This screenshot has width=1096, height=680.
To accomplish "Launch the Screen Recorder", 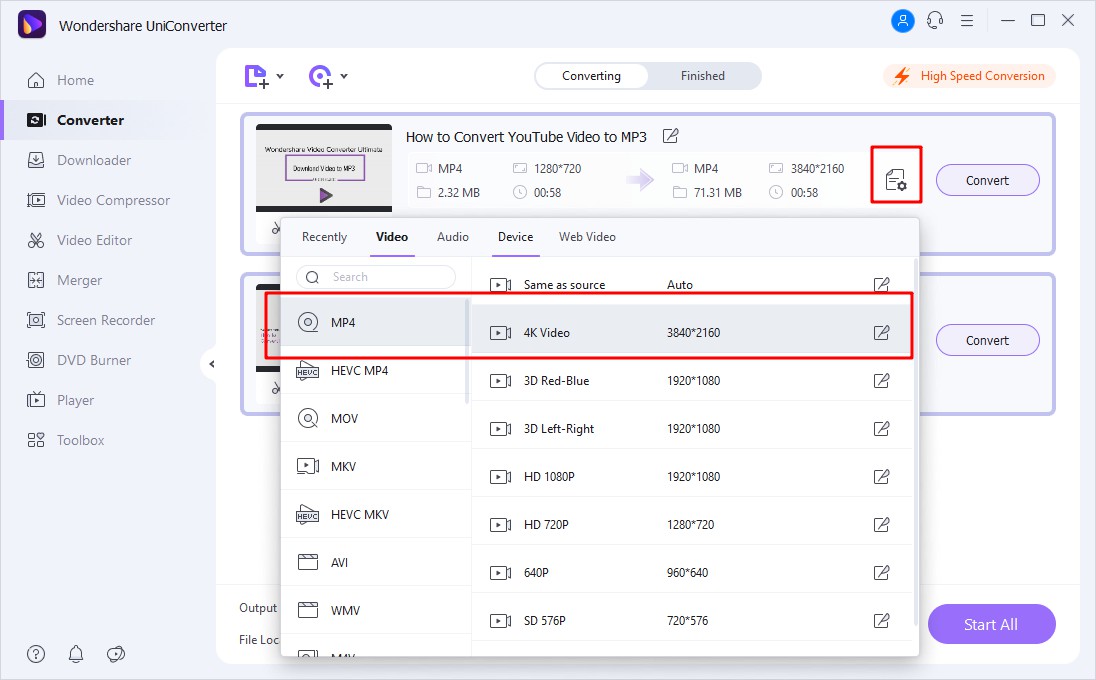I will (105, 320).
